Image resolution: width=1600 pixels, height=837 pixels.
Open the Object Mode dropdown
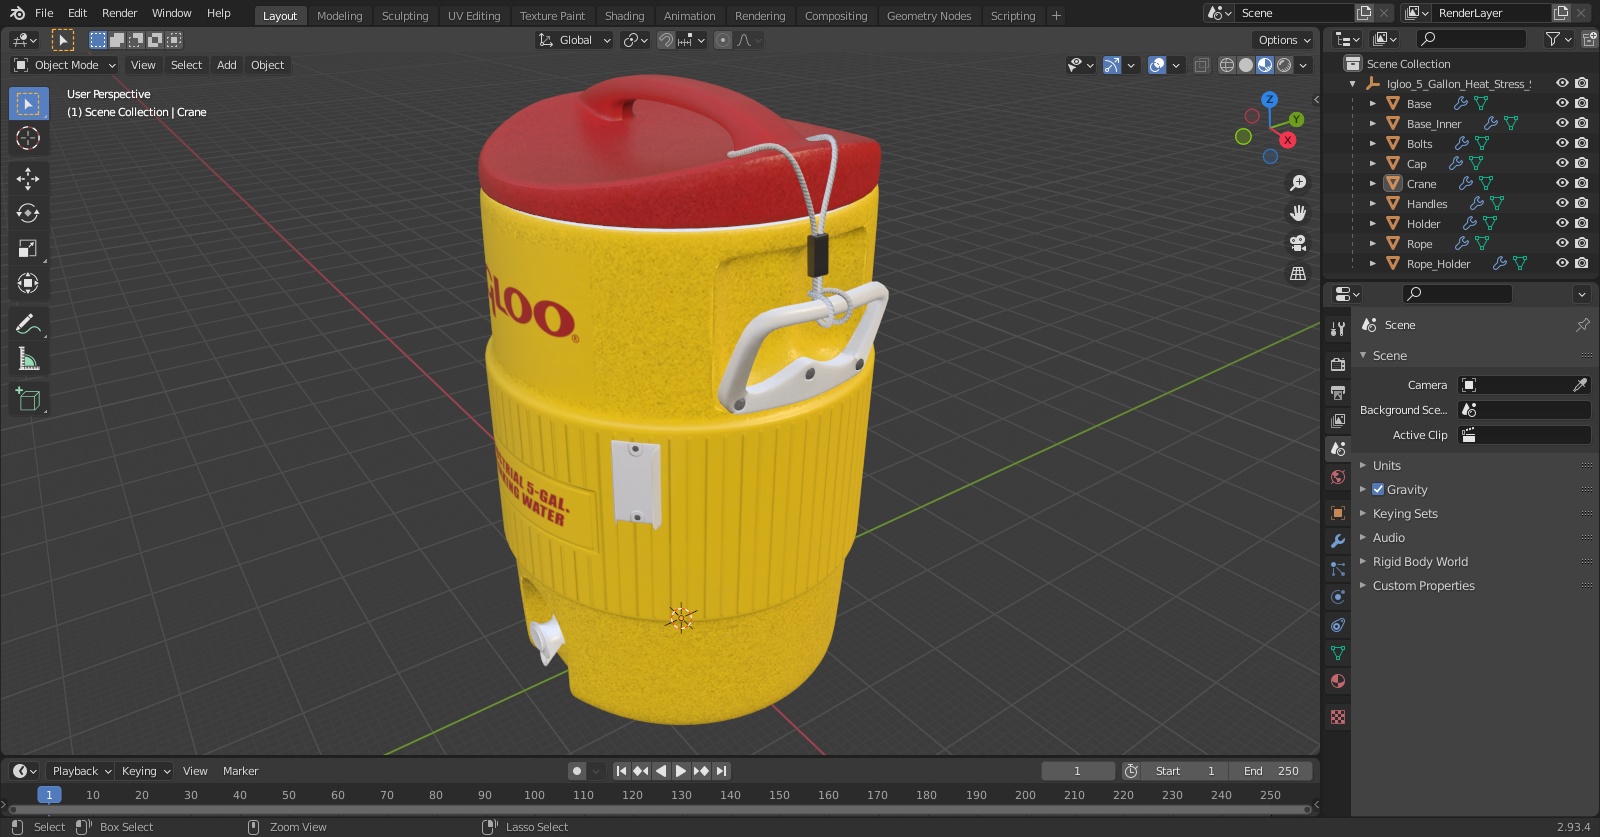[65, 65]
